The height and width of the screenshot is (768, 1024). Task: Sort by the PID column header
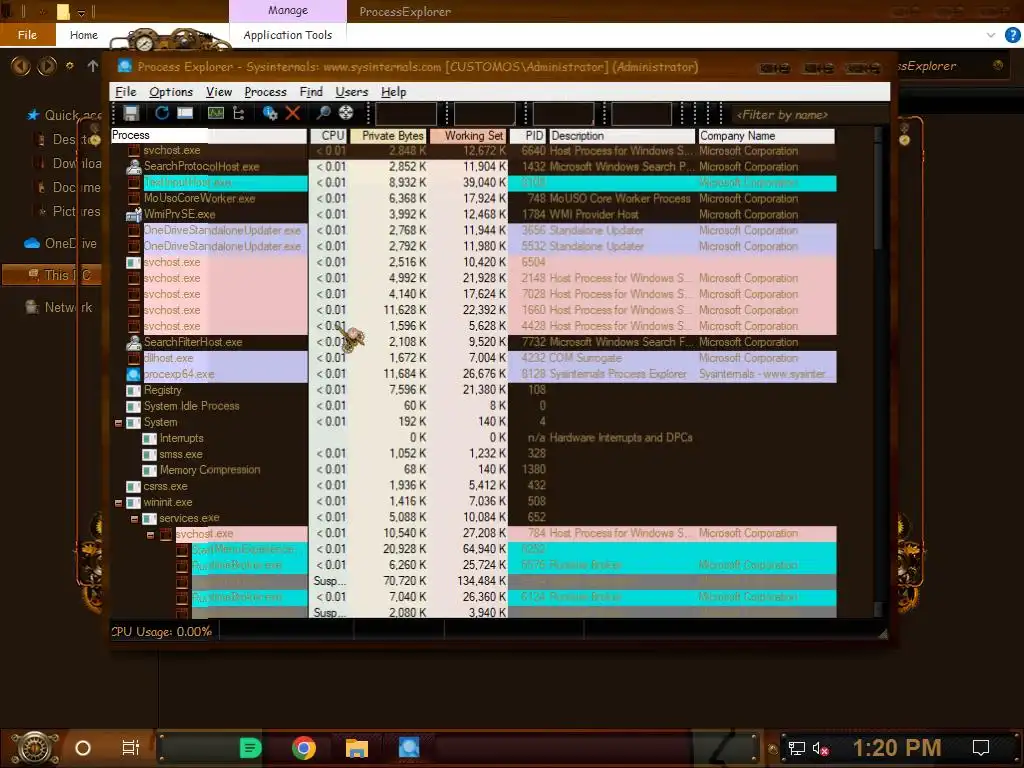pos(527,136)
